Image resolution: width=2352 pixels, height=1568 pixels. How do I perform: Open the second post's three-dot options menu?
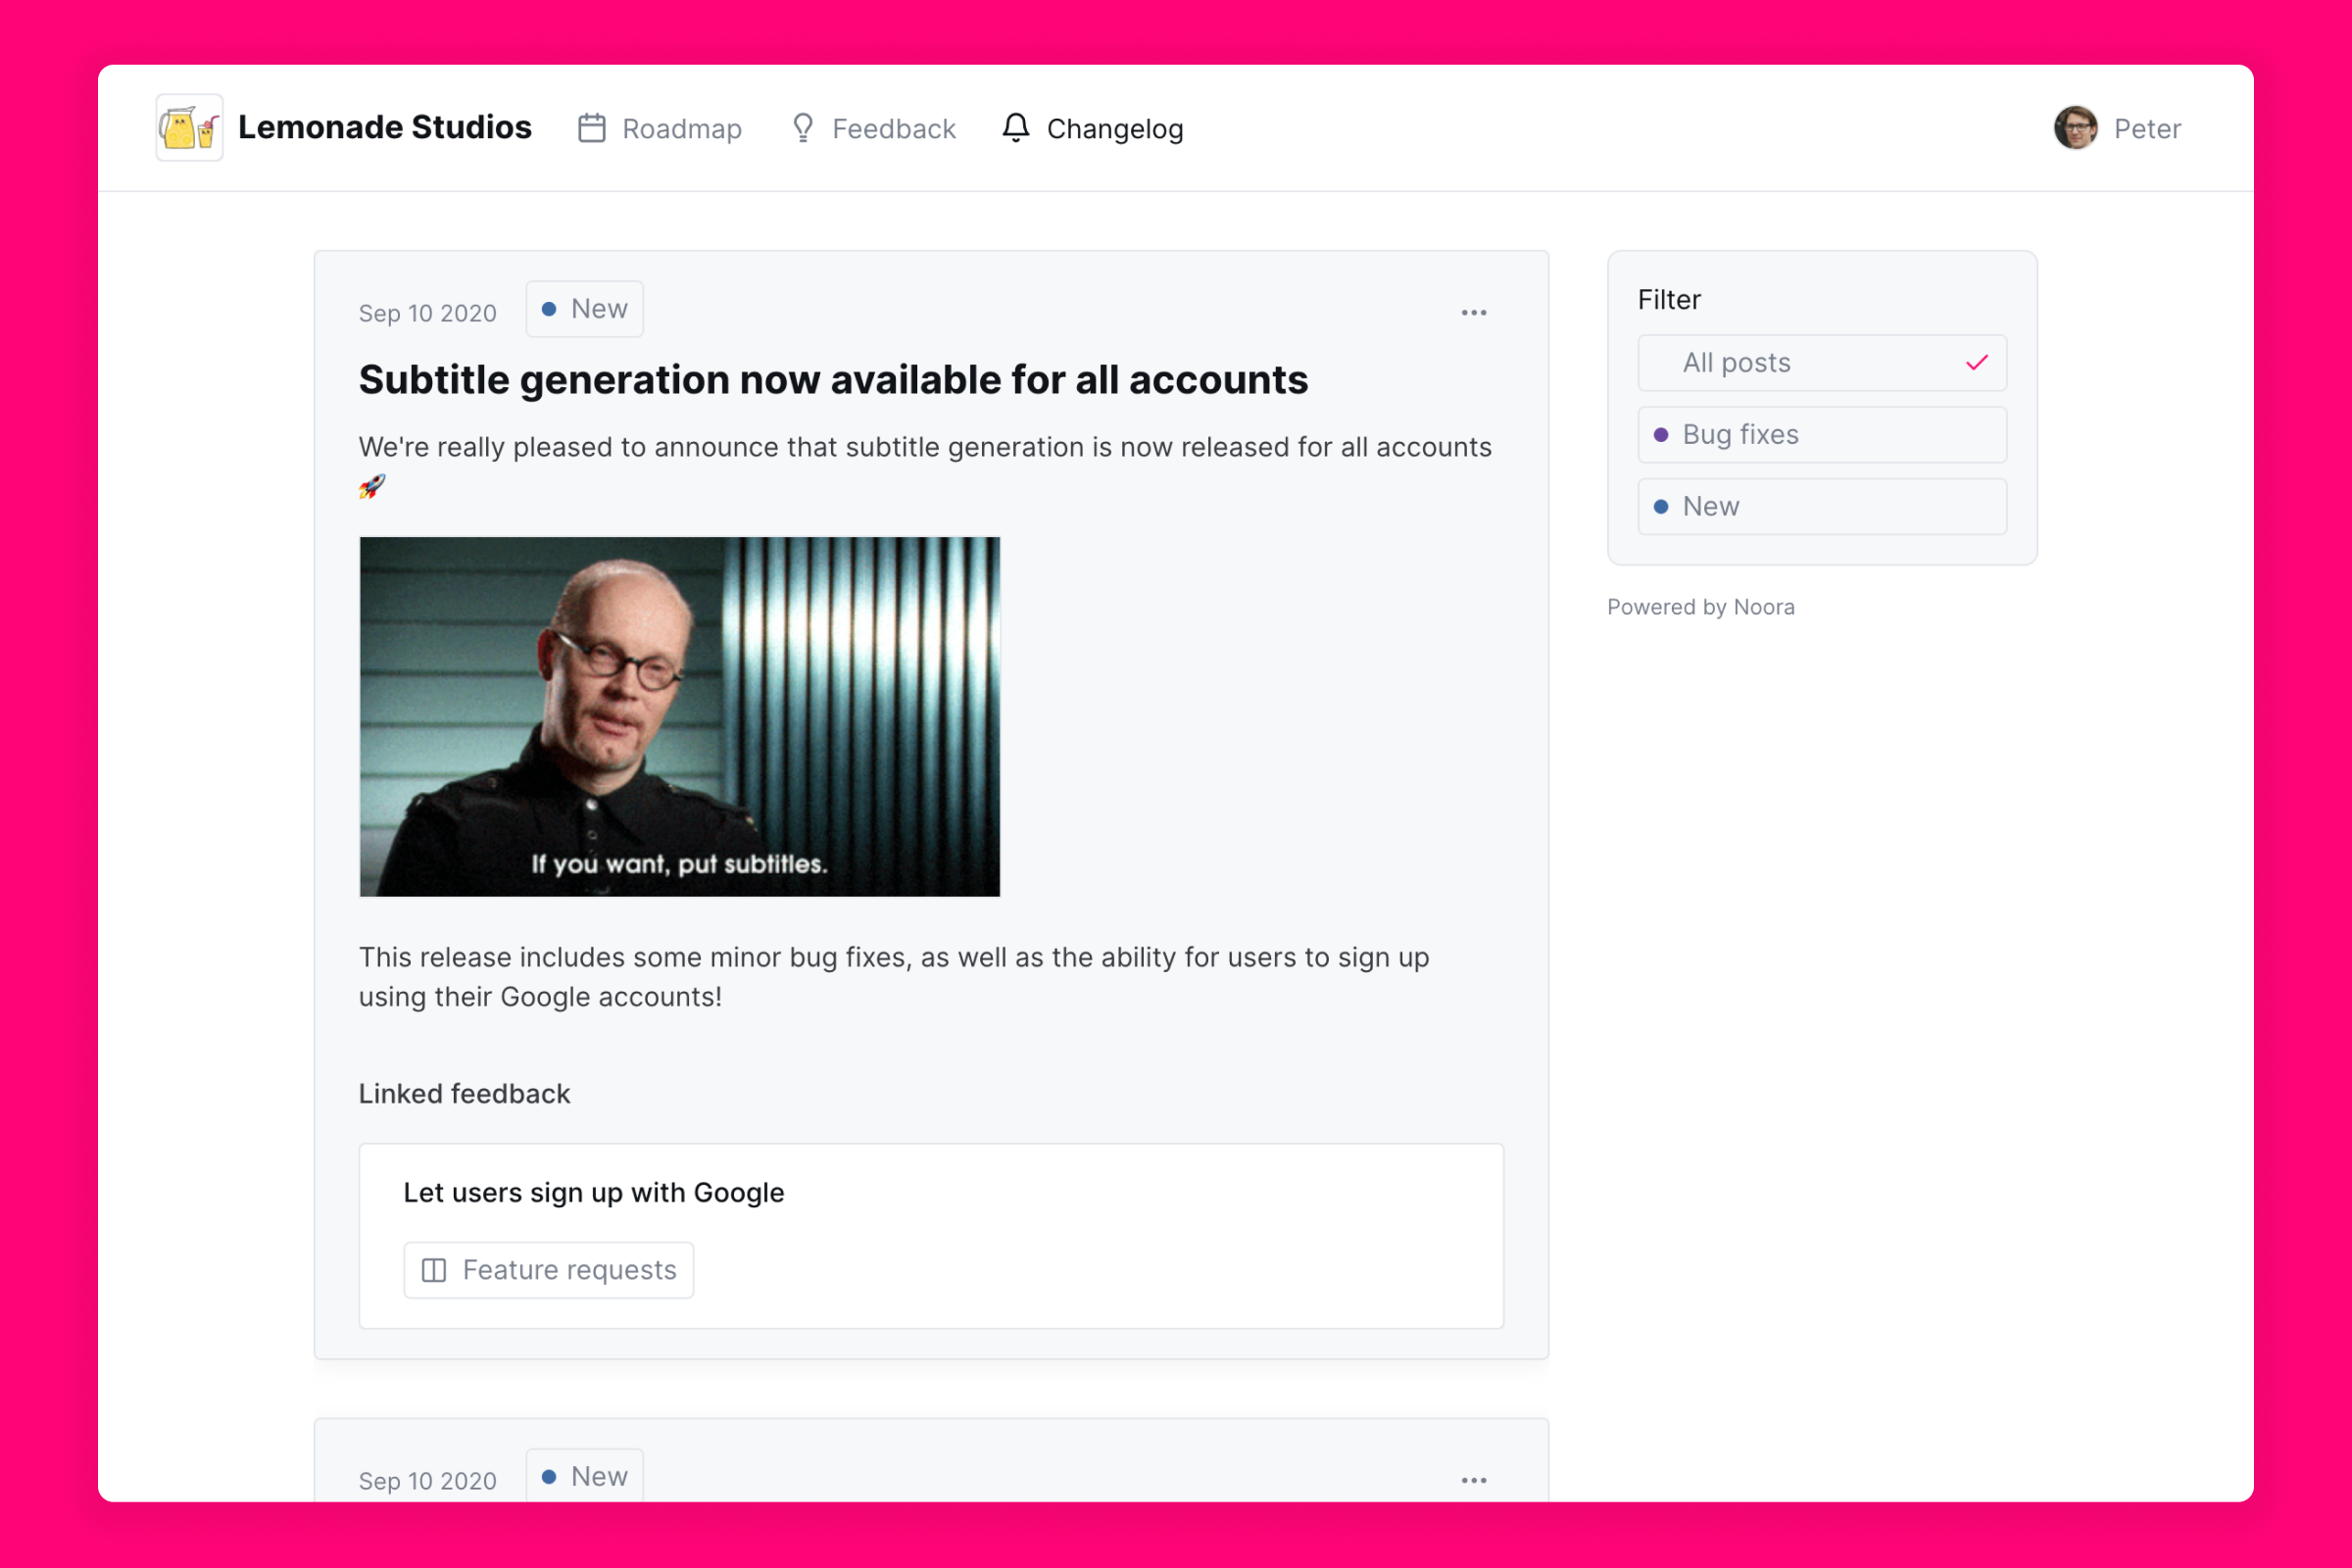[x=1473, y=1480]
